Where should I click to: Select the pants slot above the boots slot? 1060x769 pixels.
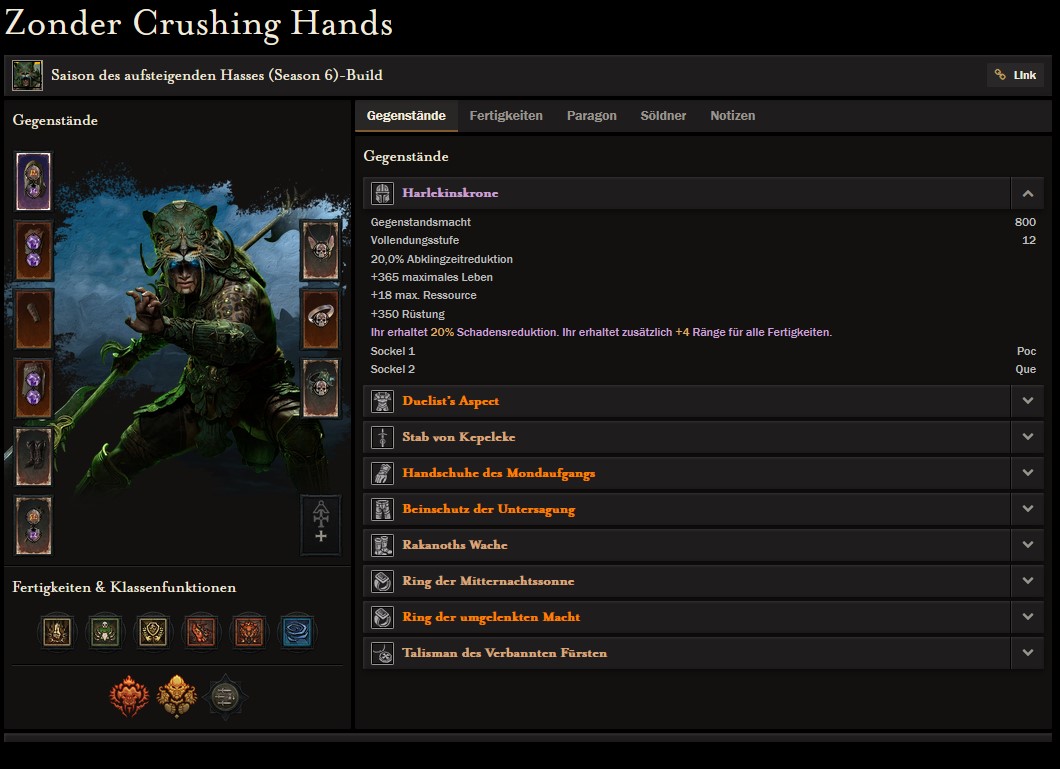tap(33, 388)
